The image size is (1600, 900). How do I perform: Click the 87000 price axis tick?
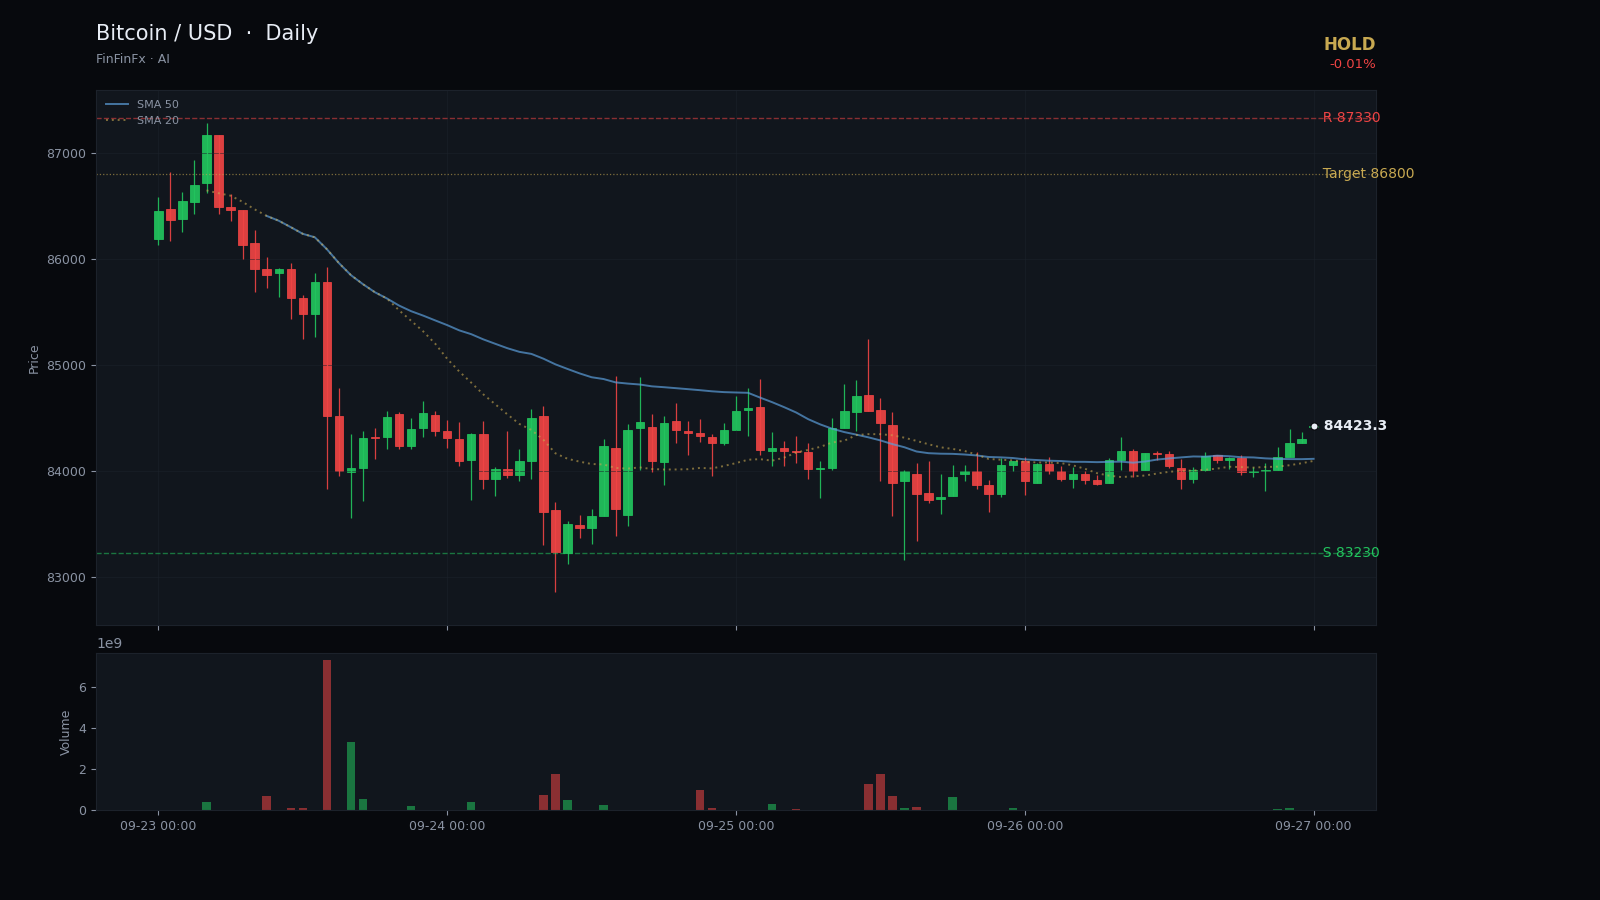68,154
